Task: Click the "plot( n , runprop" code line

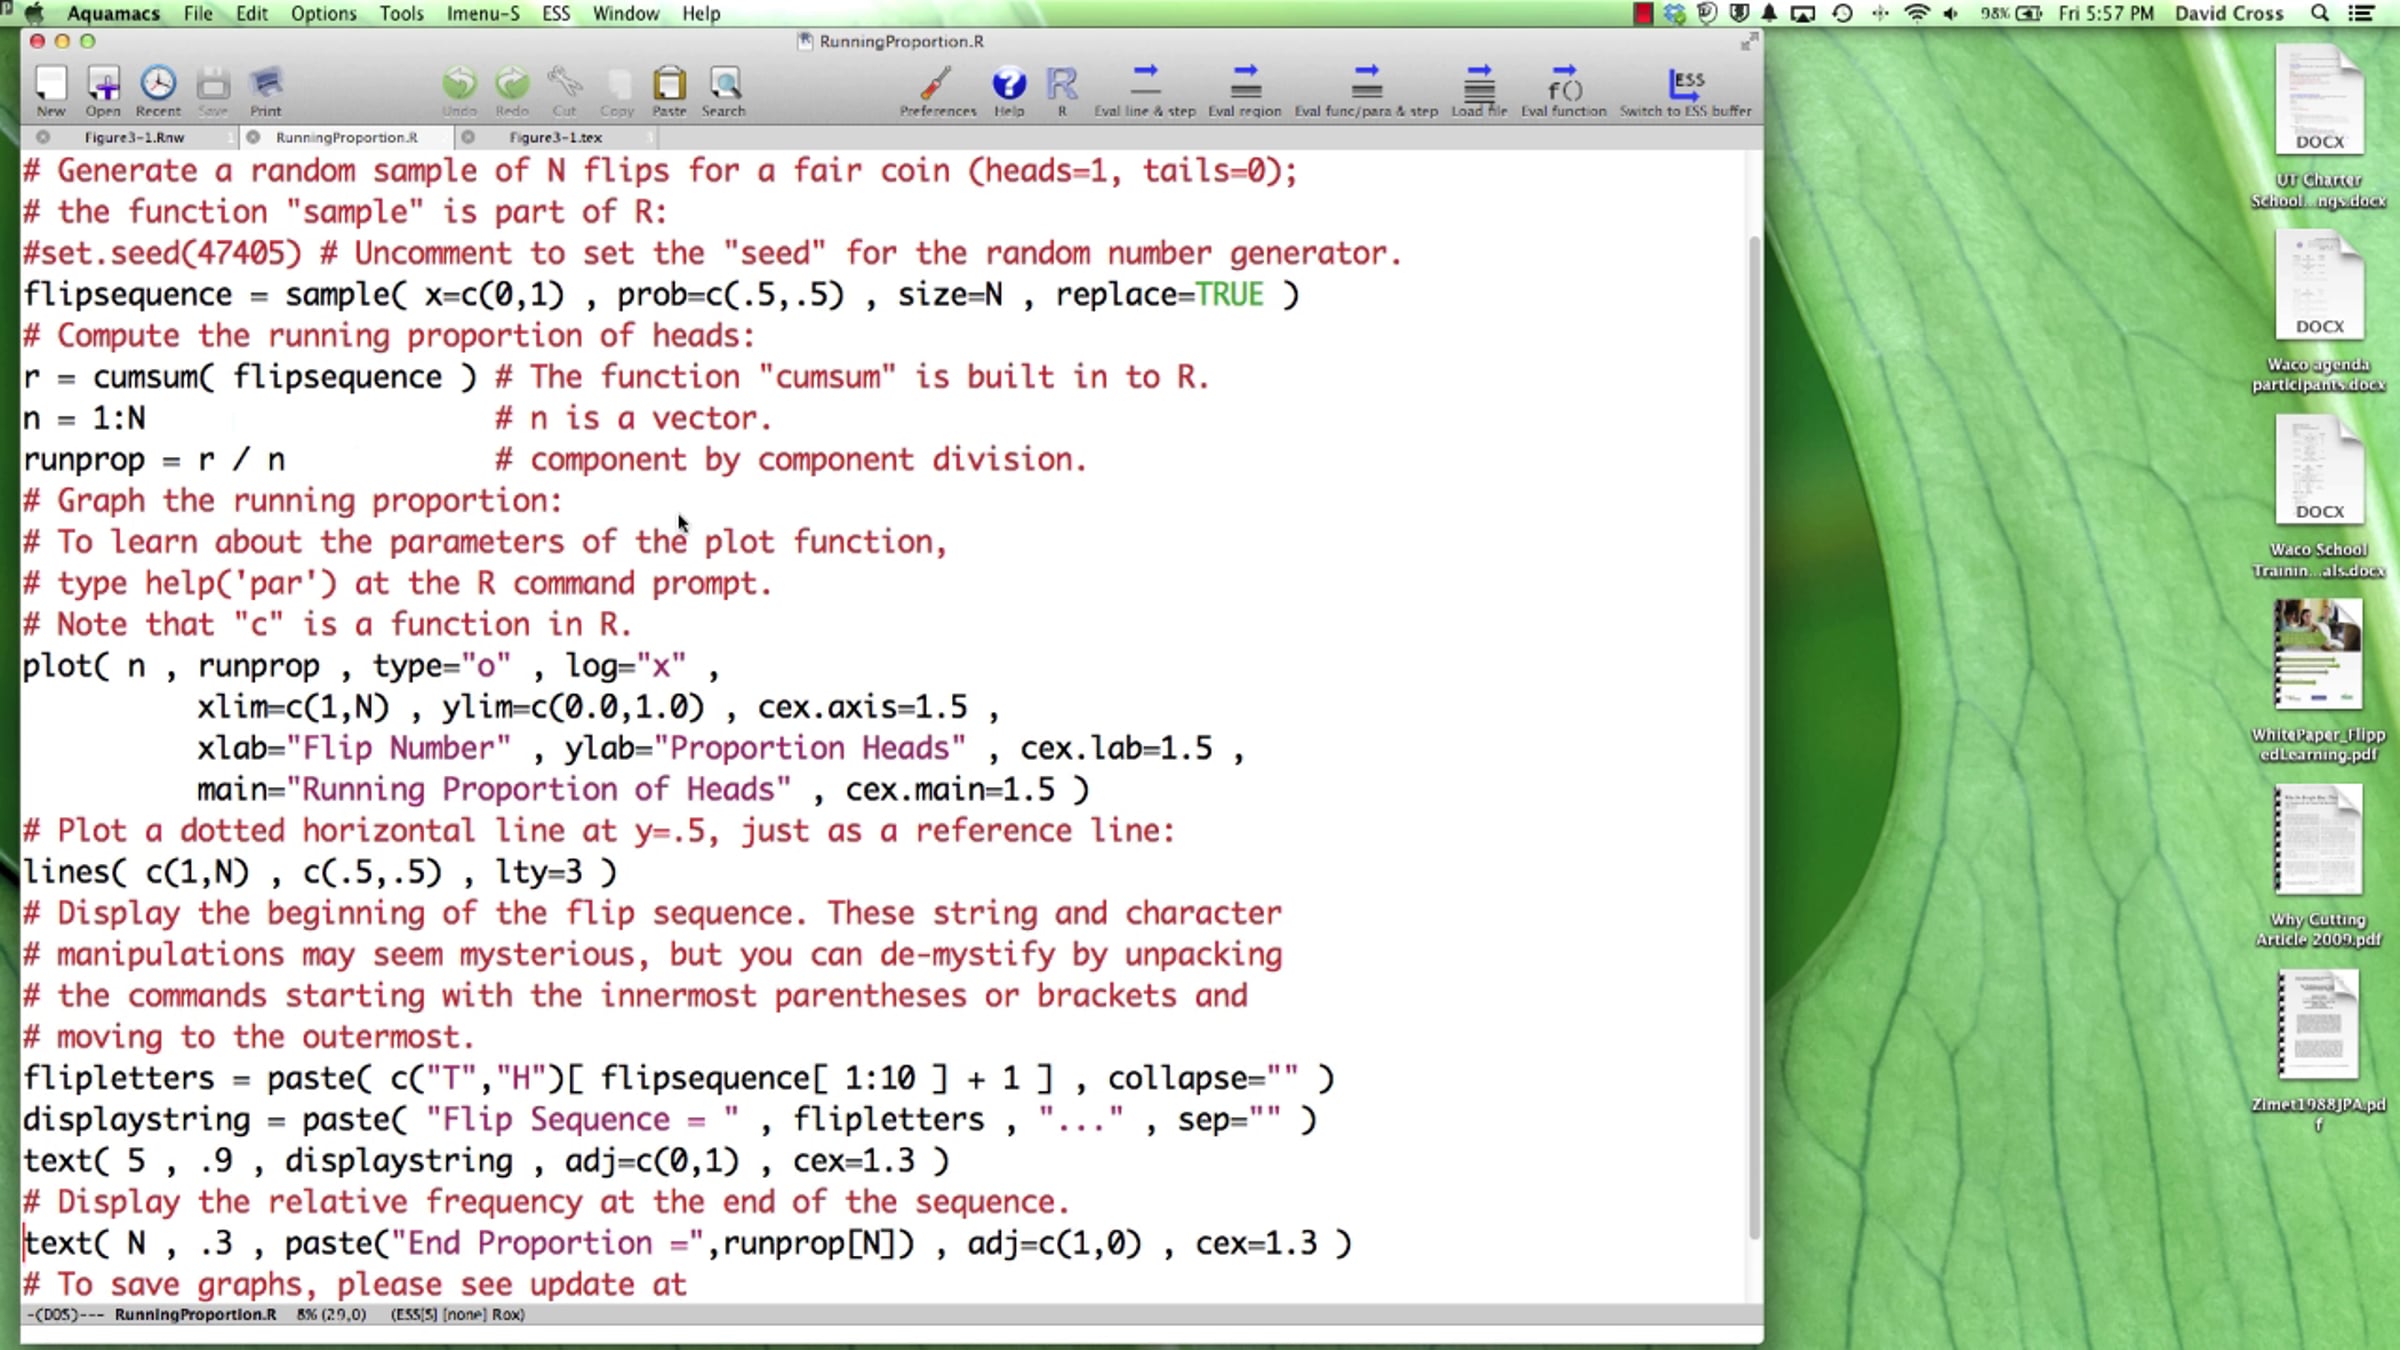Action: coord(371,666)
